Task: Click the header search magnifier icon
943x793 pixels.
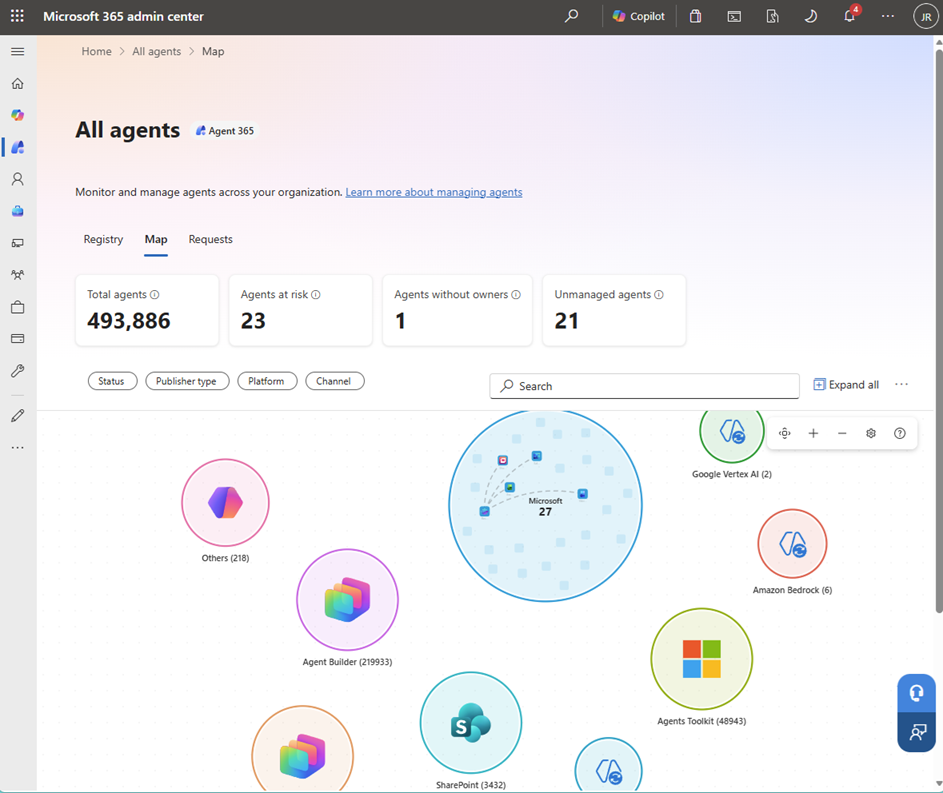Action: tap(571, 16)
